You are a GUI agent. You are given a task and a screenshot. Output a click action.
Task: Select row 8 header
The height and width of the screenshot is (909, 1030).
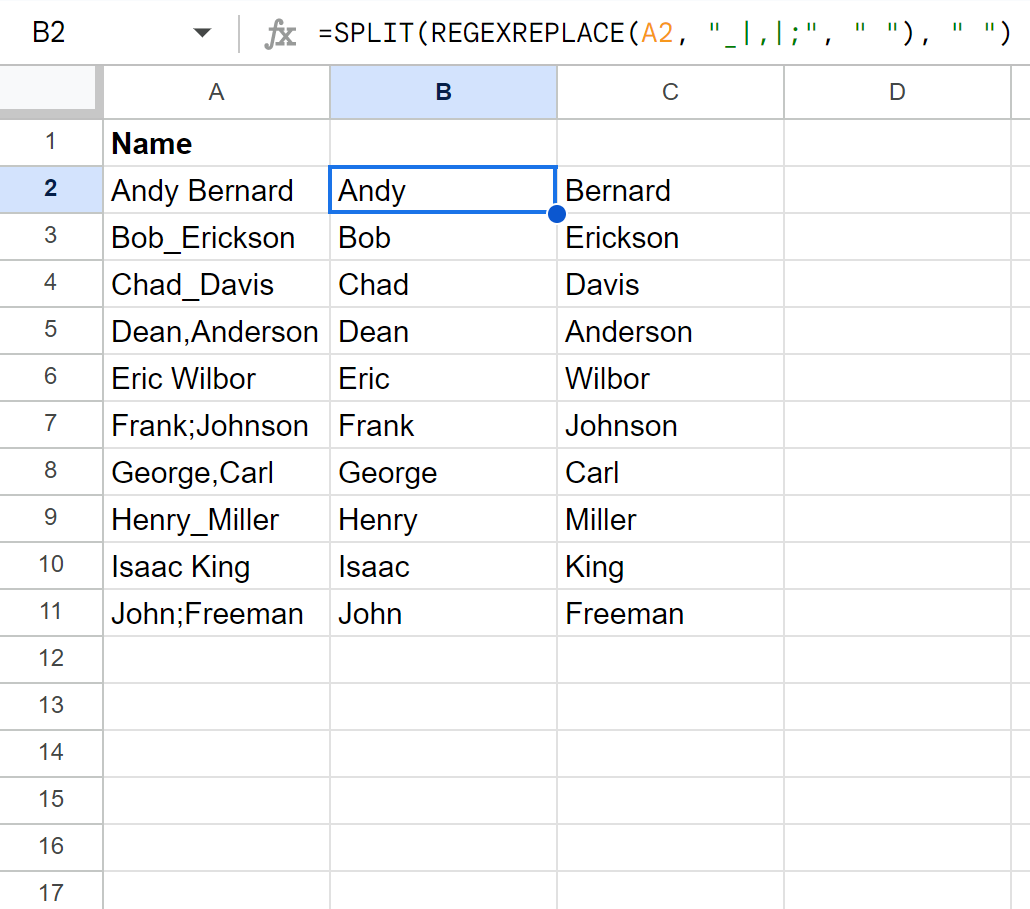[51, 472]
